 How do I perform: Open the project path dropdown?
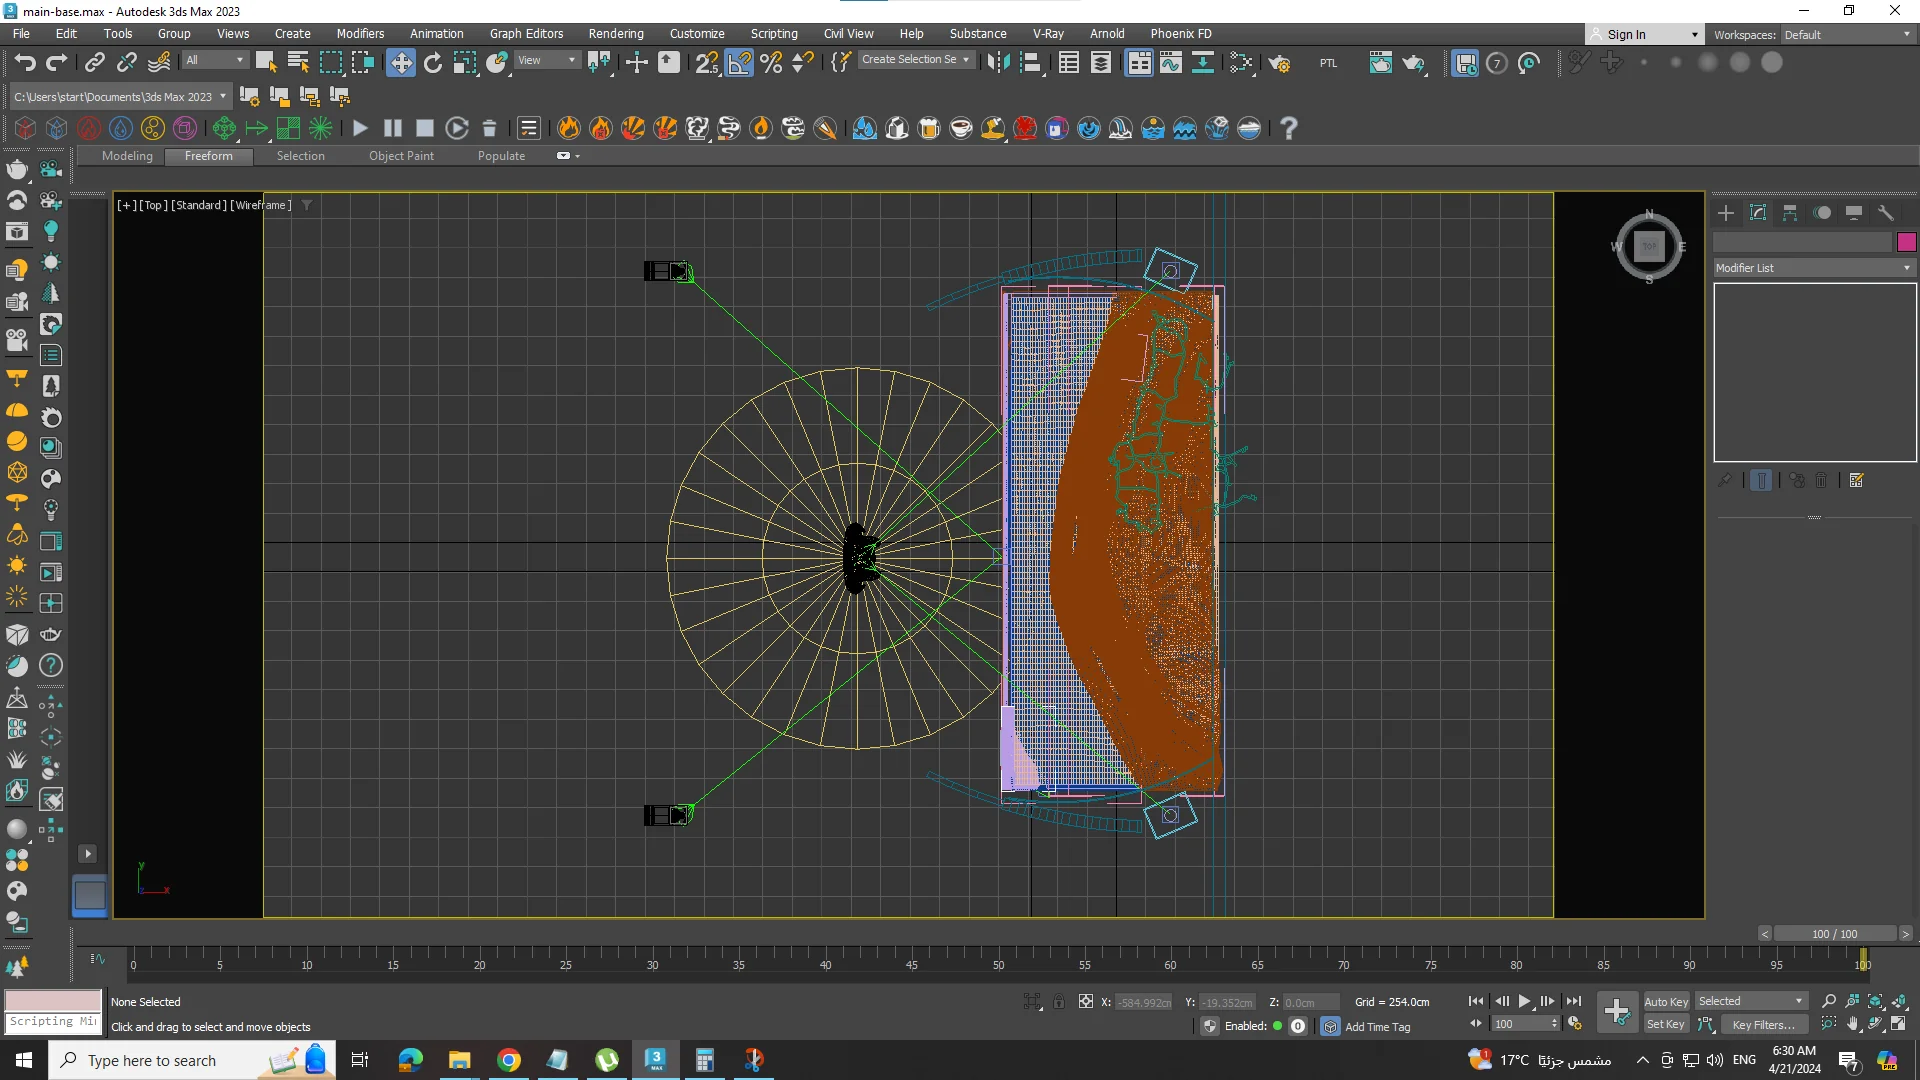pos(120,97)
